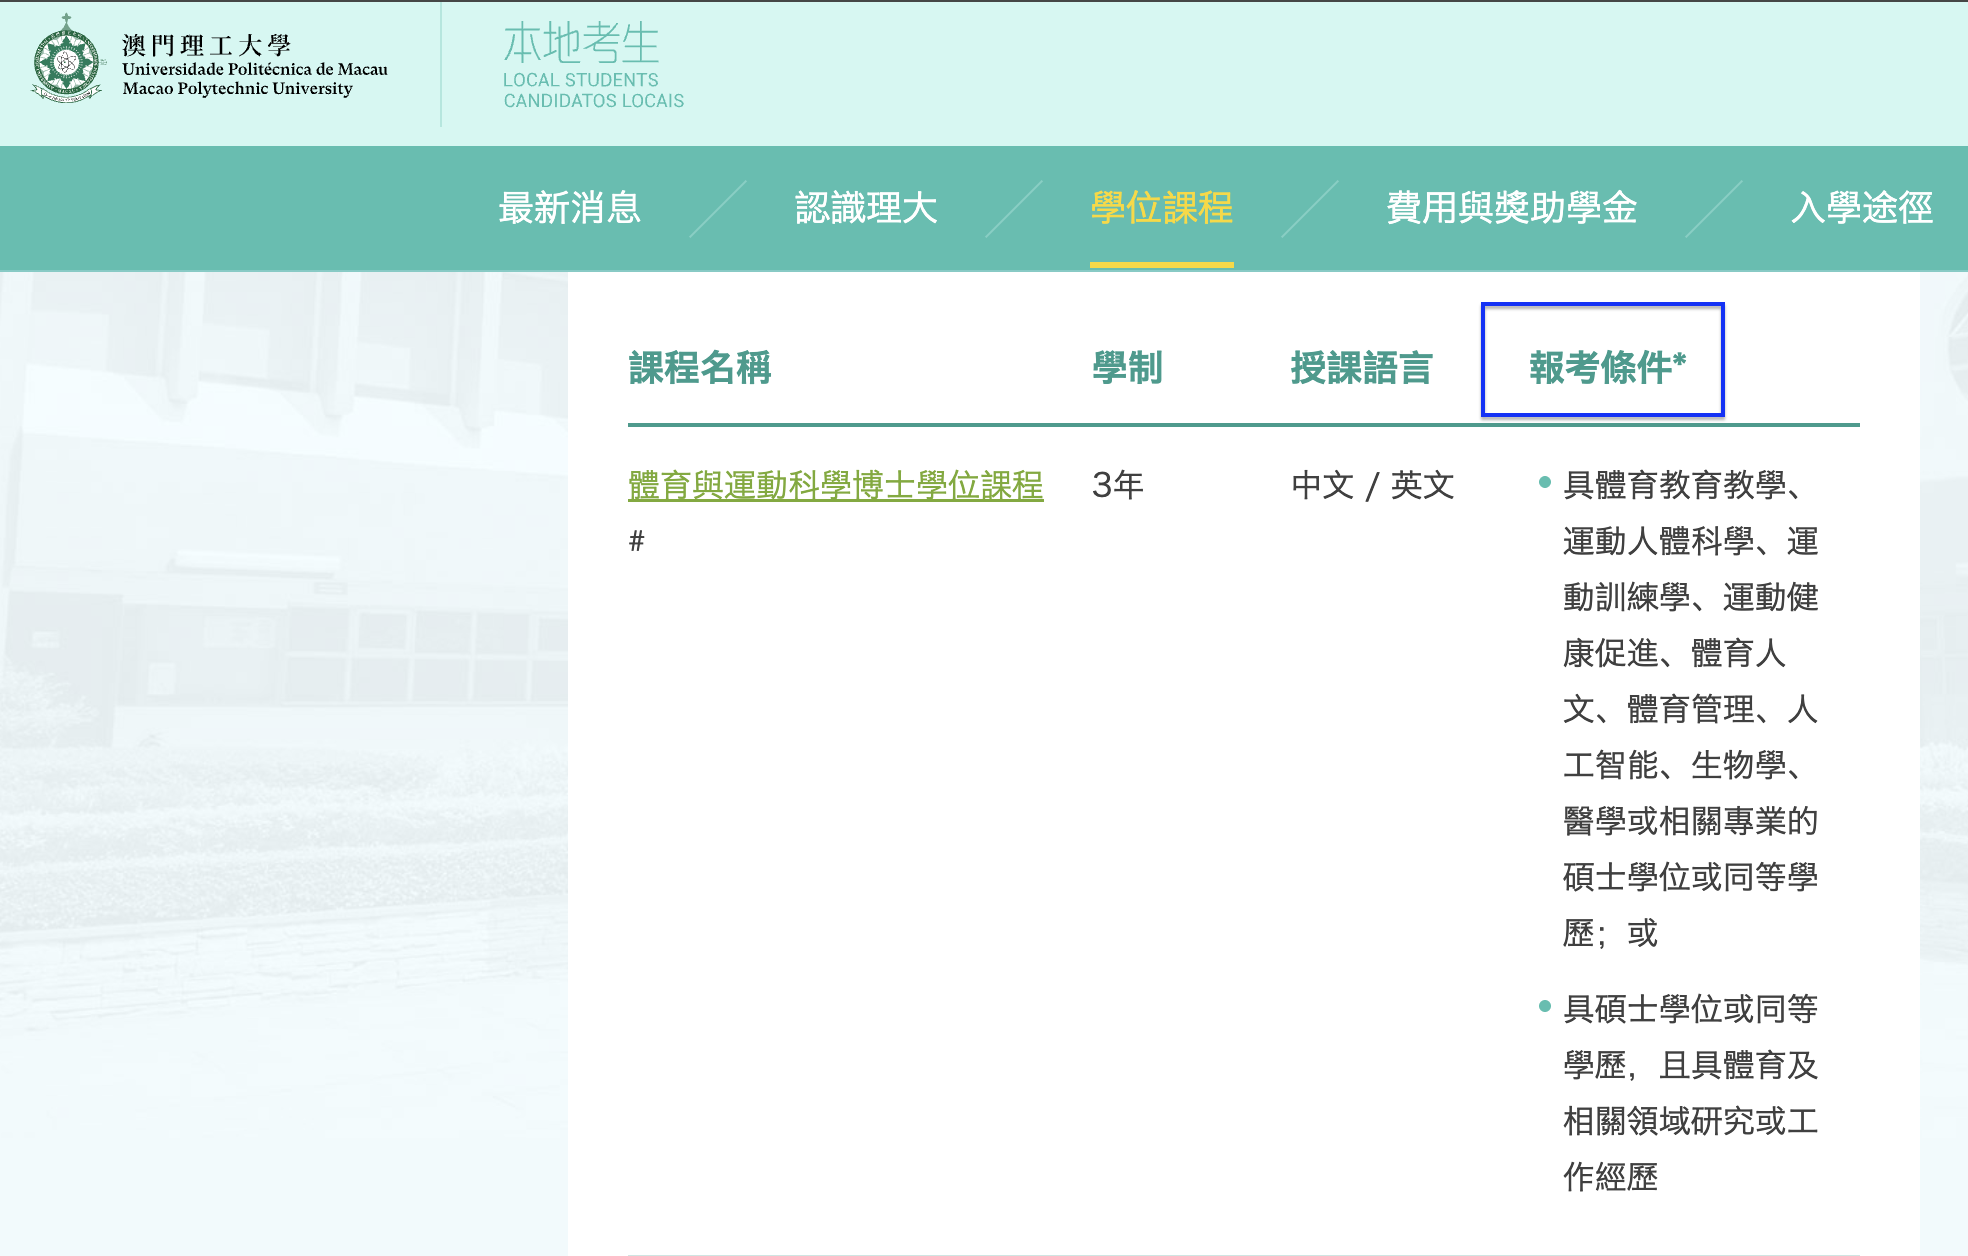This screenshot has height=1256, width=1968.
Task: Open the 最新消息 menu item
Action: (569, 208)
